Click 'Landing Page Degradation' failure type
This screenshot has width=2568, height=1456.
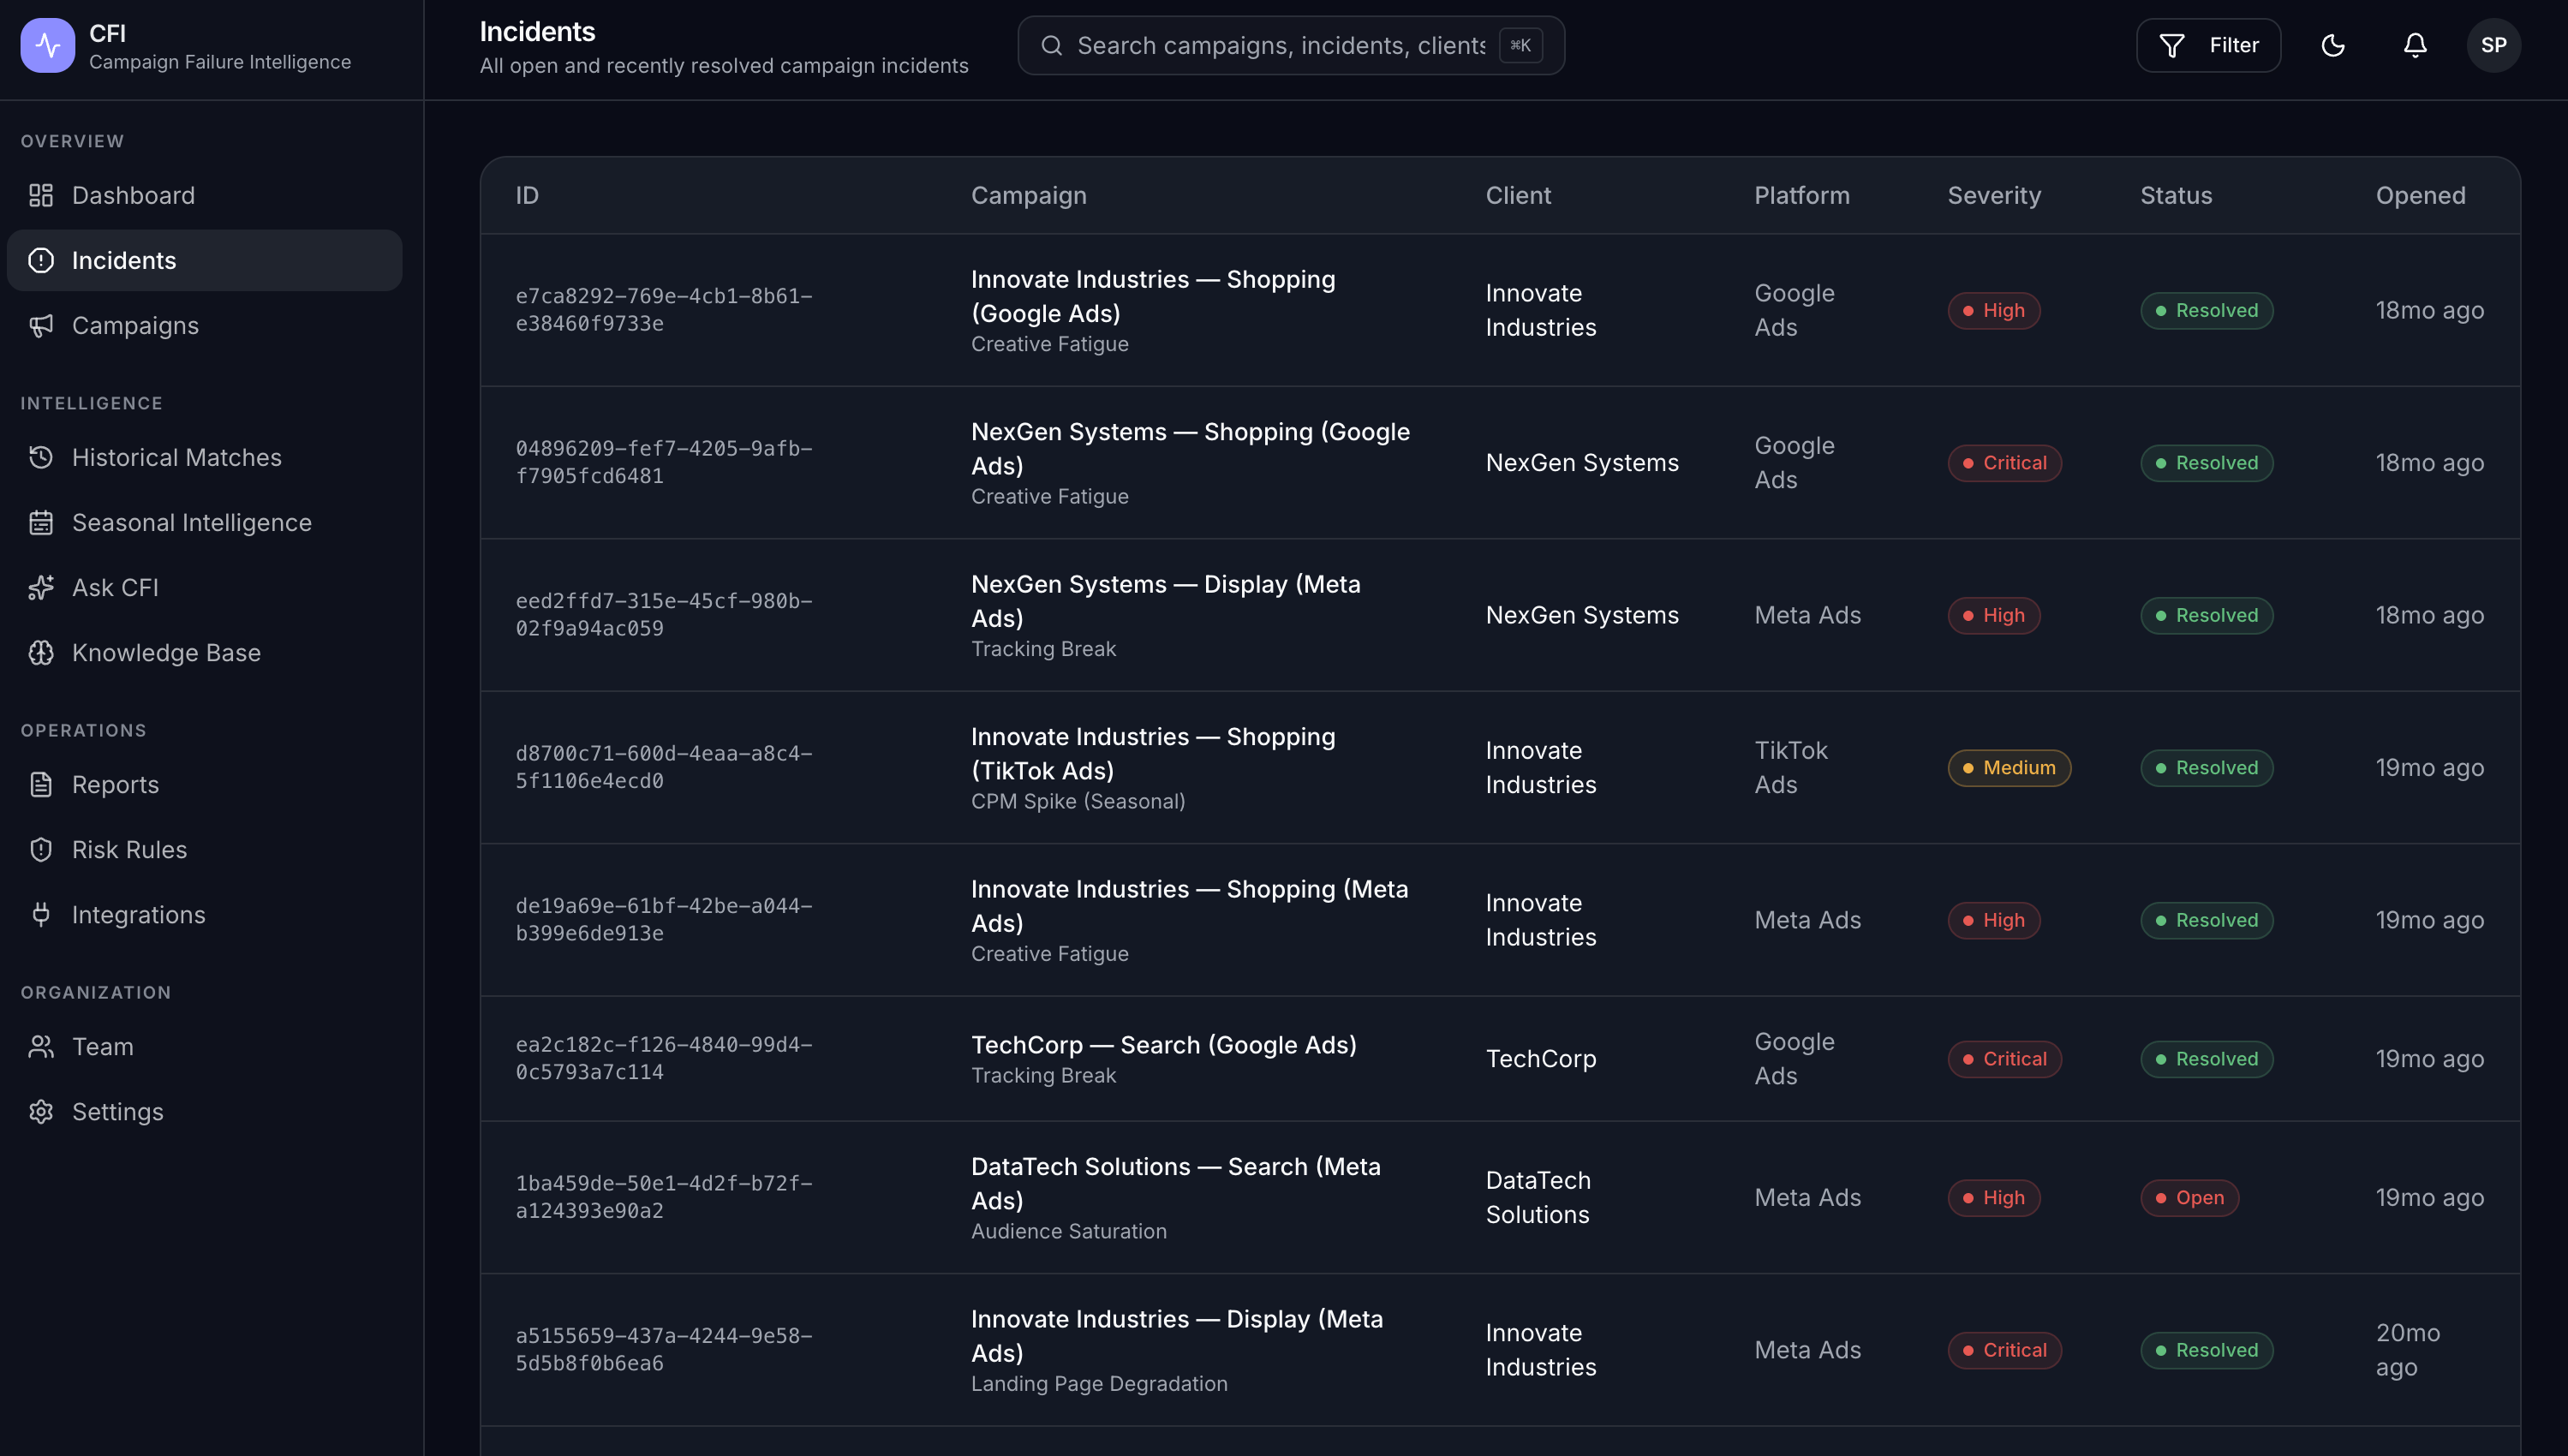tap(1098, 1383)
